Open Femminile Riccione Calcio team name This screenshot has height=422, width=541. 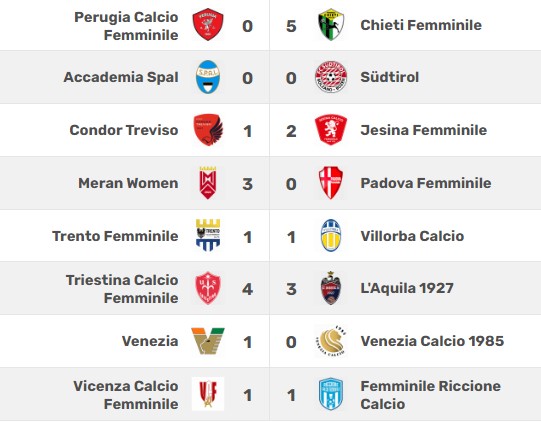click(431, 395)
